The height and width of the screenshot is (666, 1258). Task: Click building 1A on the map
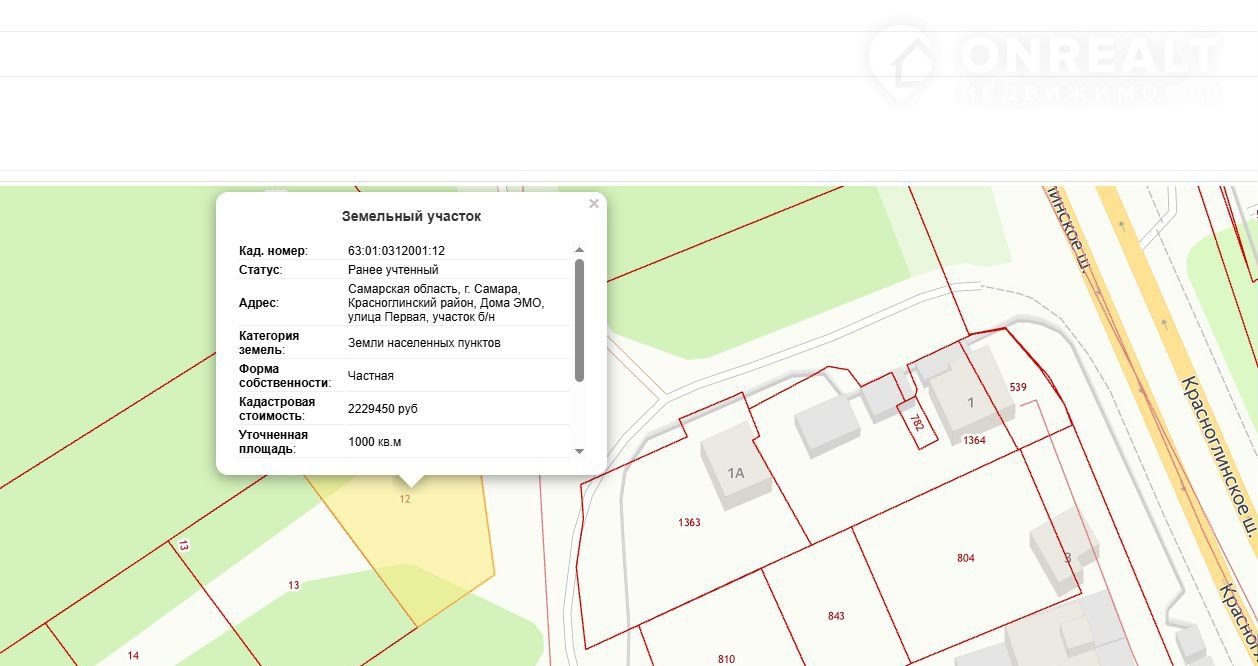tap(736, 472)
